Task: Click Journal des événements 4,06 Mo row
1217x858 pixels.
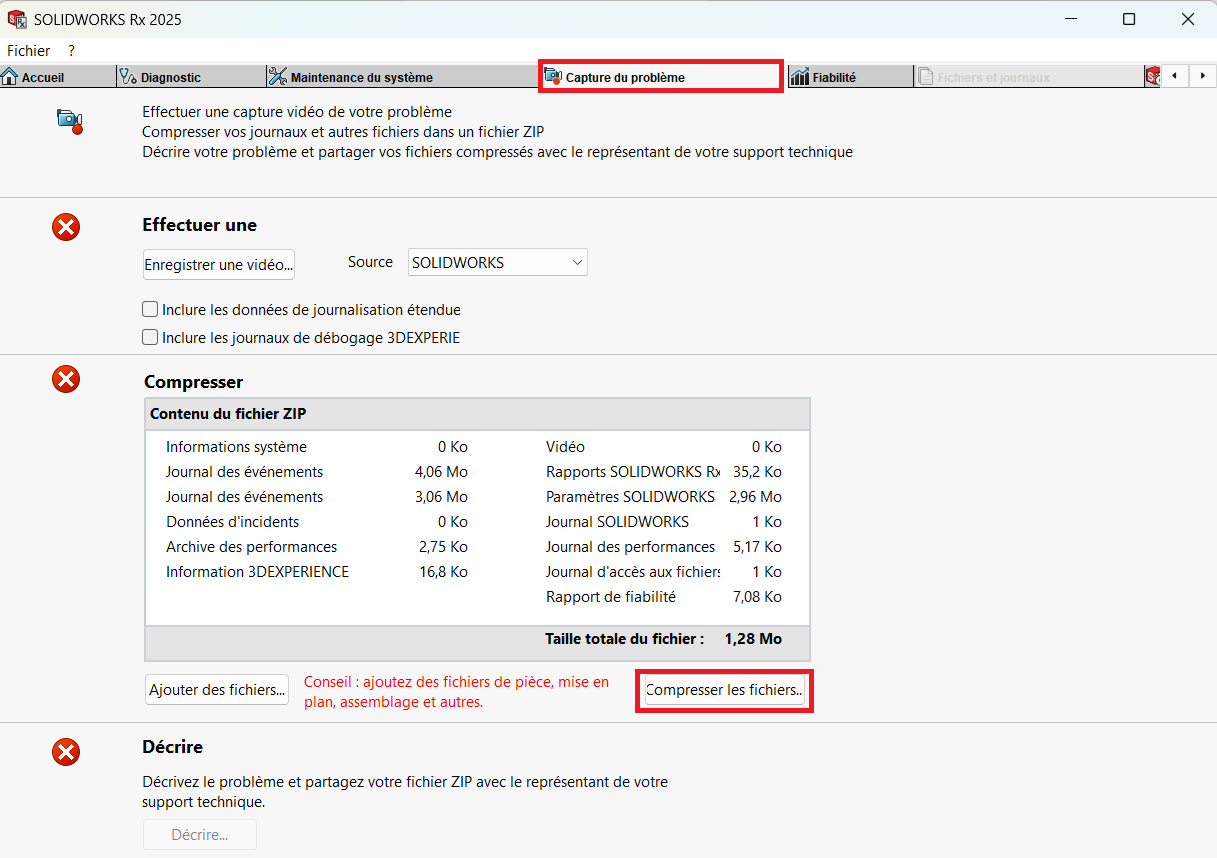Action: pos(316,472)
